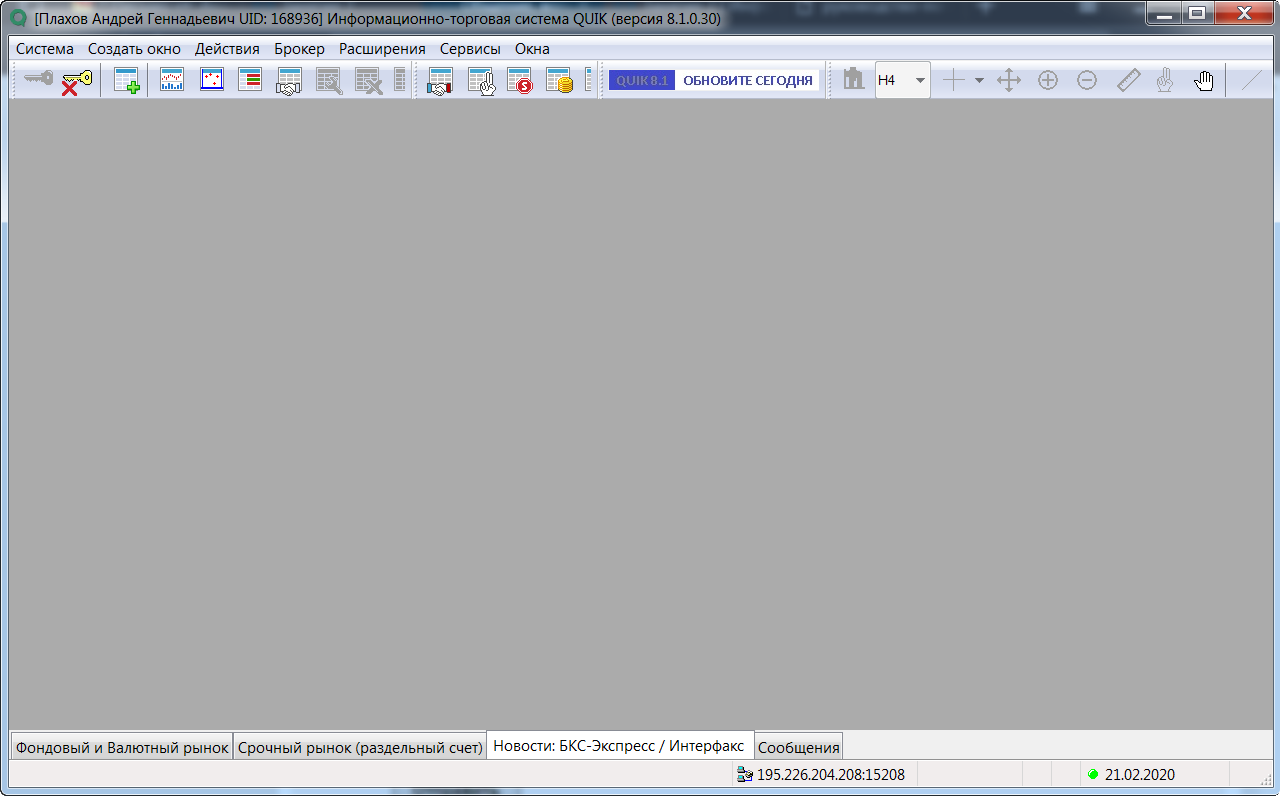1280x796 pixels.
Task: Click the two-finger hand gesture icon
Action: (x=1164, y=80)
